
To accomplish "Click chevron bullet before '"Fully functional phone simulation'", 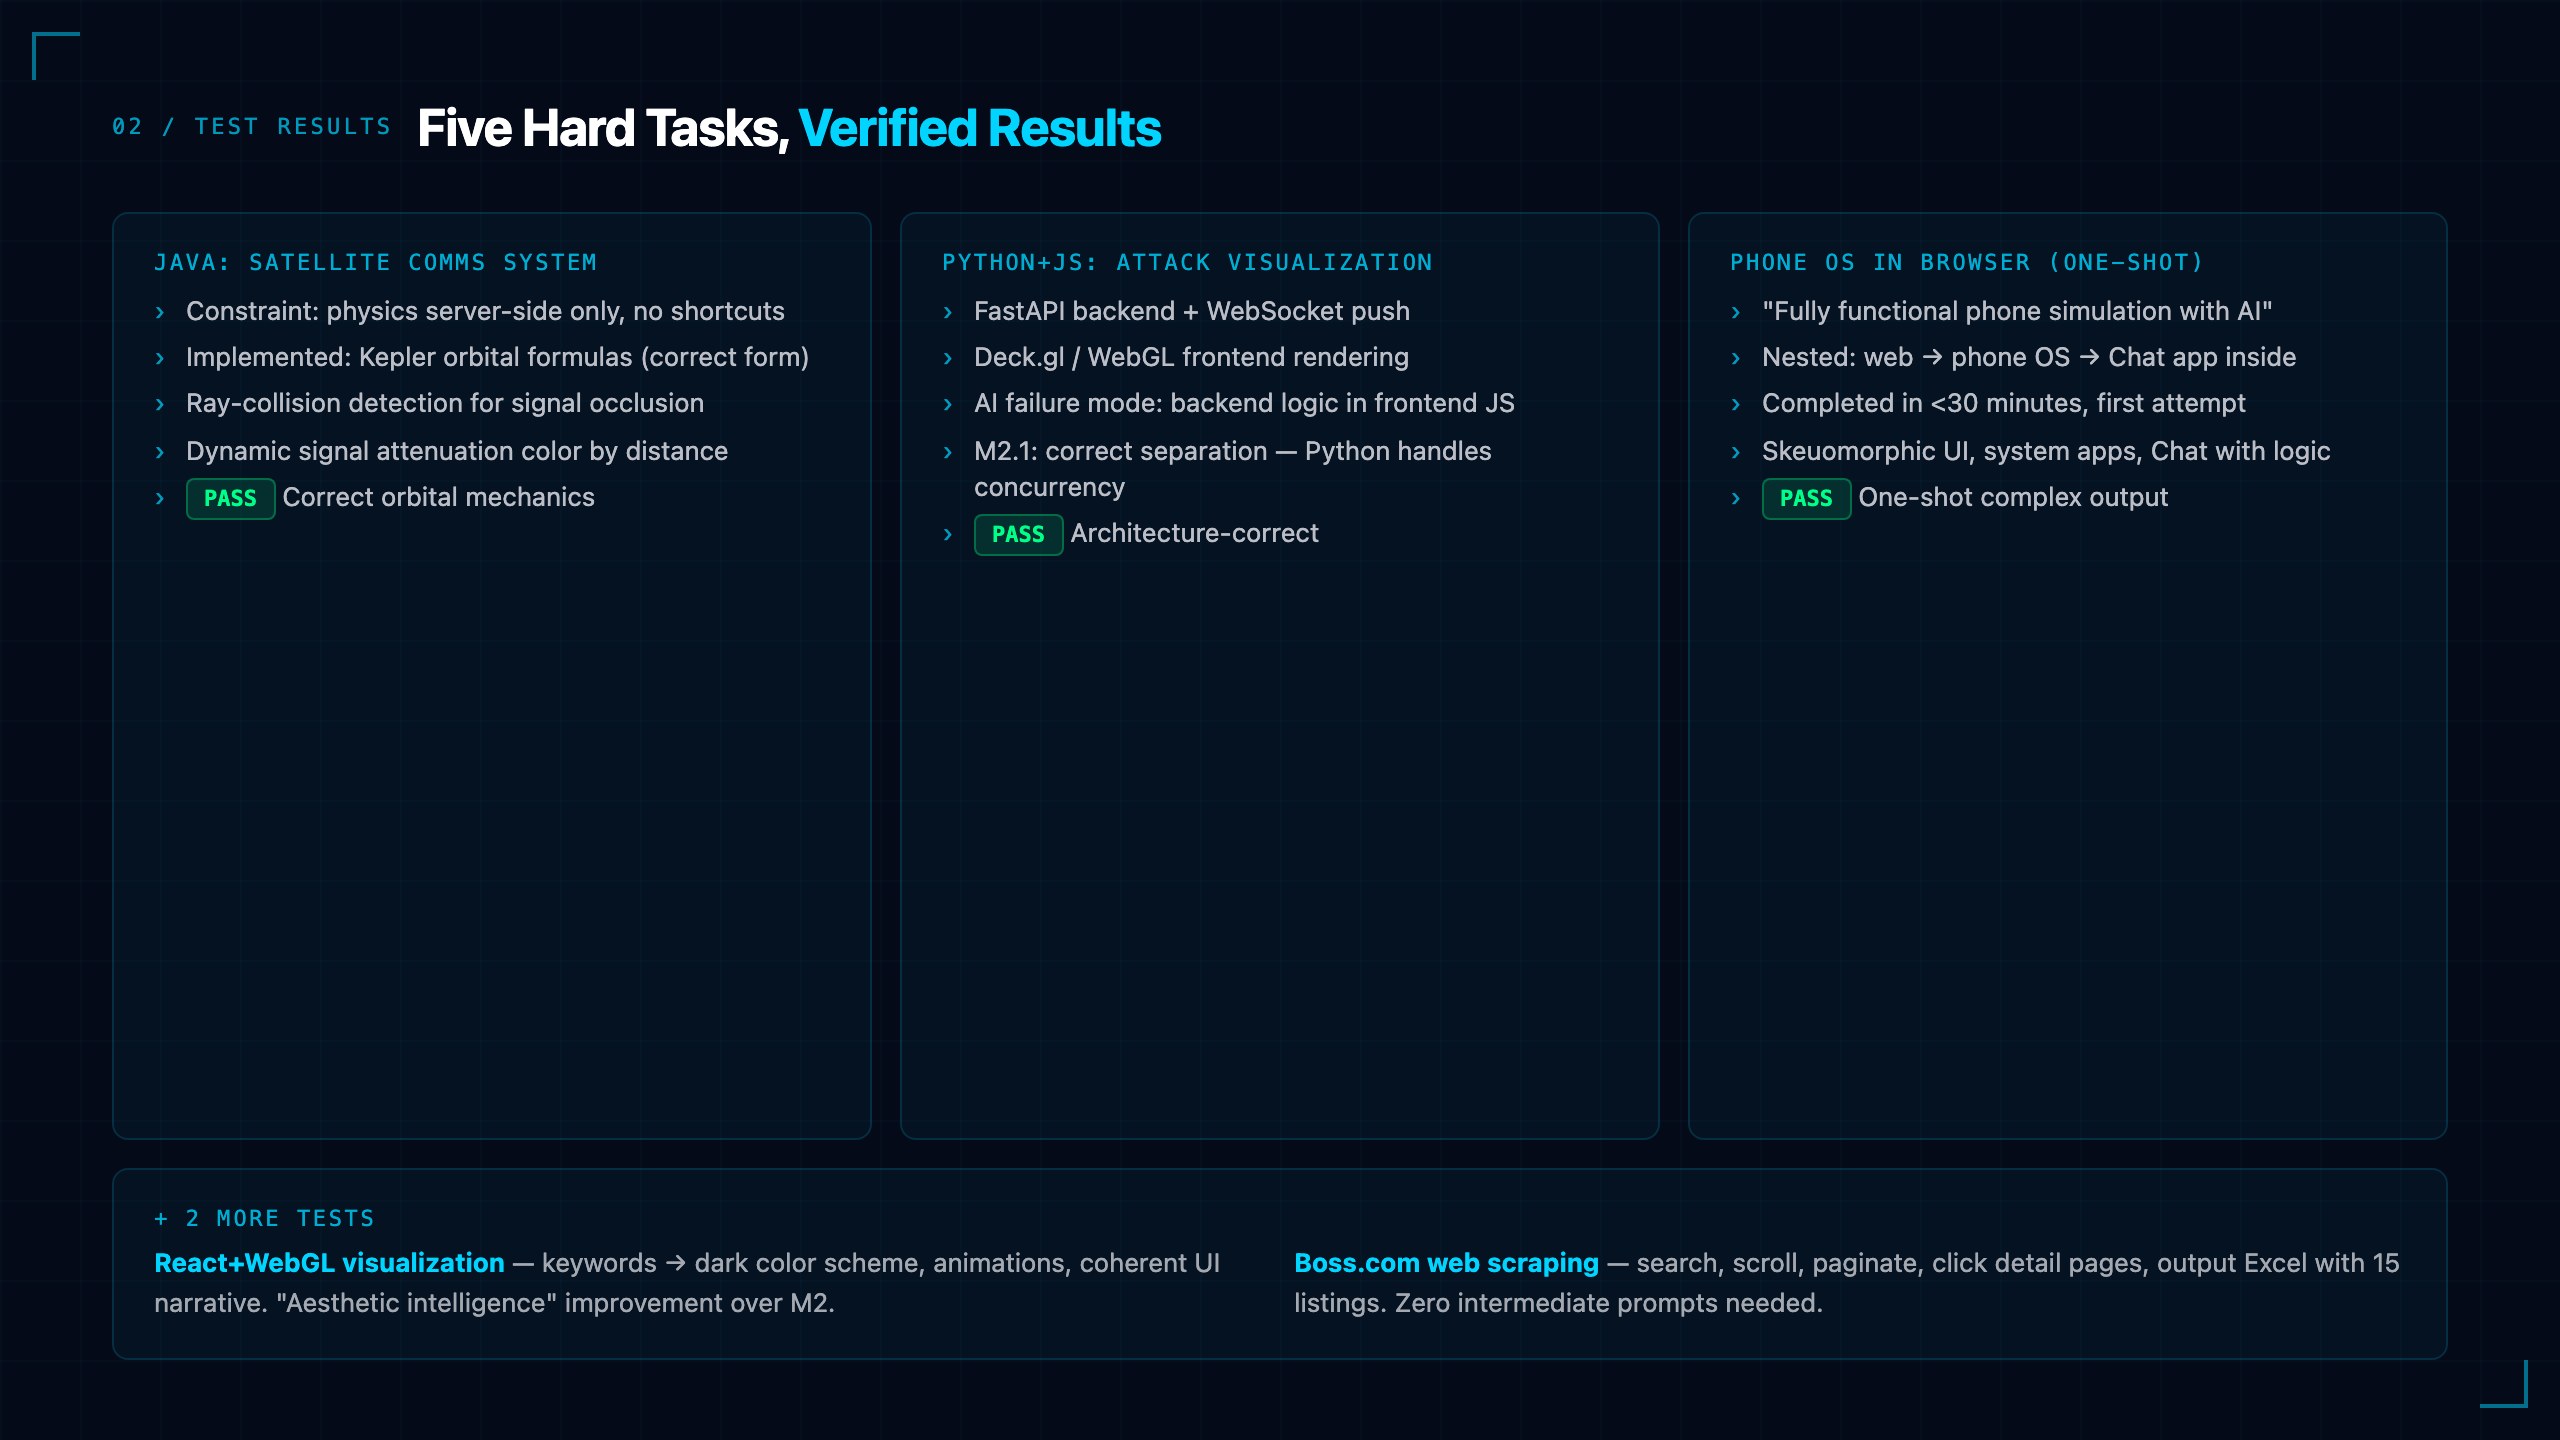I will click(1736, 312).
